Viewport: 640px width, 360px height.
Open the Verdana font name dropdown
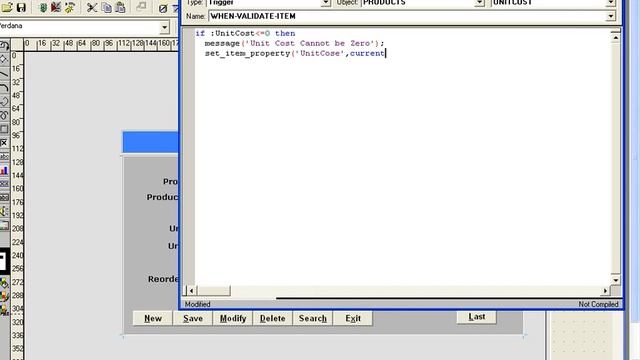coord(164,27)
